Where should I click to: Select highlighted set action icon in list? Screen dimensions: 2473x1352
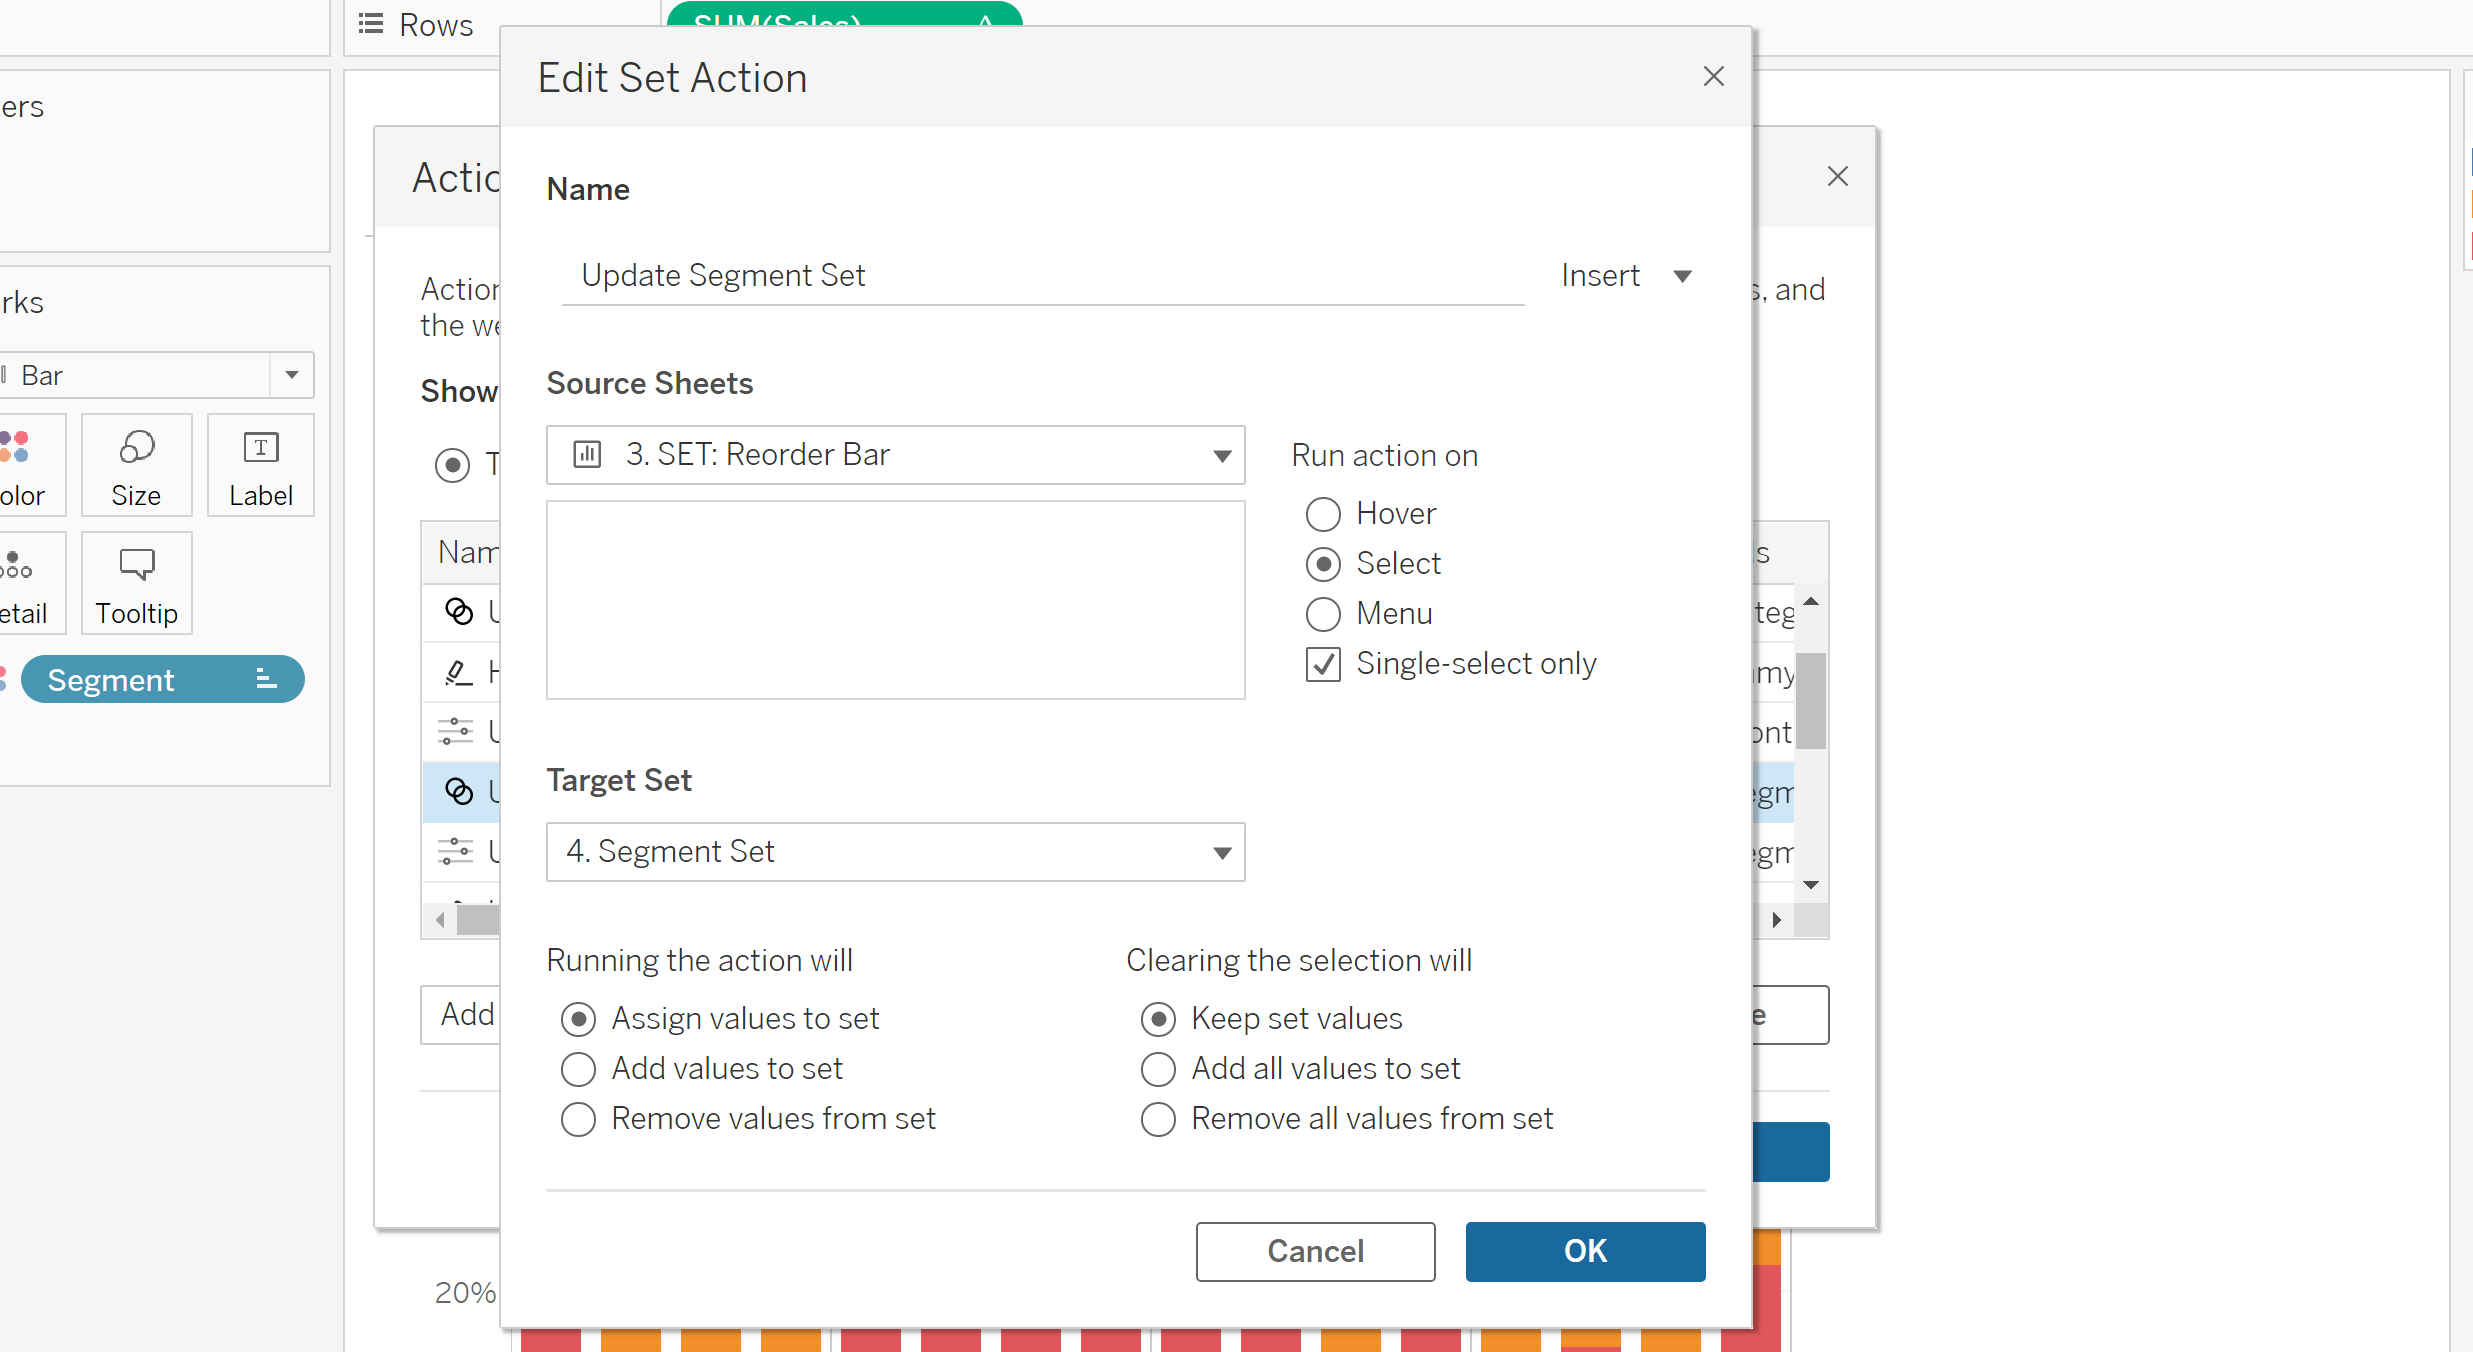tap(459, 791)
